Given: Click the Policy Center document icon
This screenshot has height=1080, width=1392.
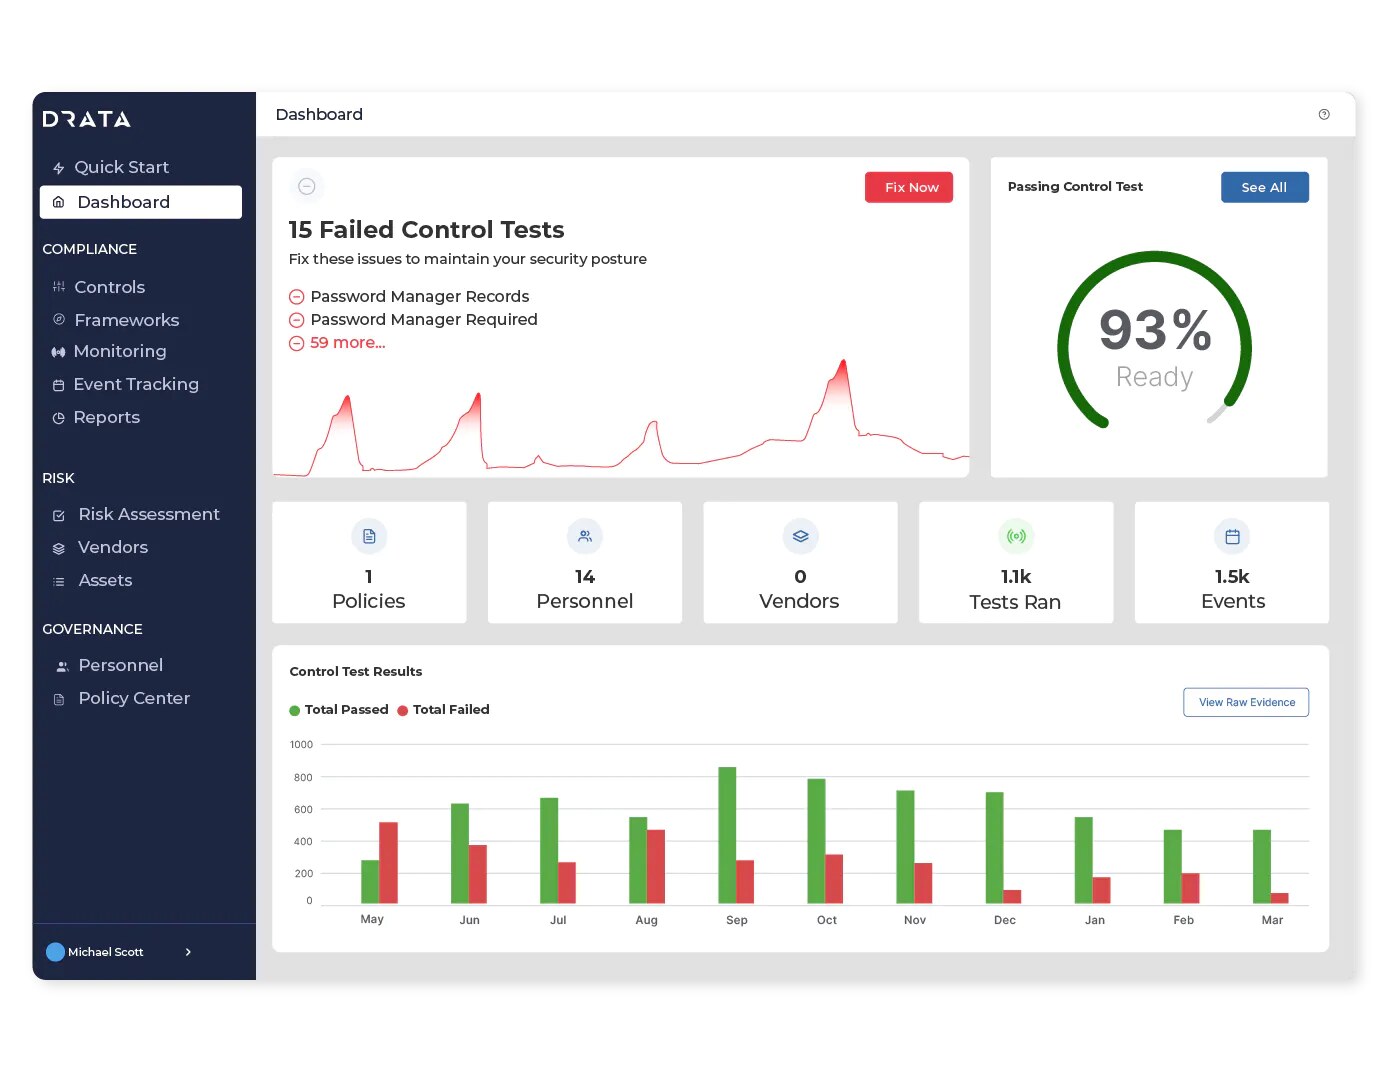Looking at the screenshot, I should (x=59, y=699).
